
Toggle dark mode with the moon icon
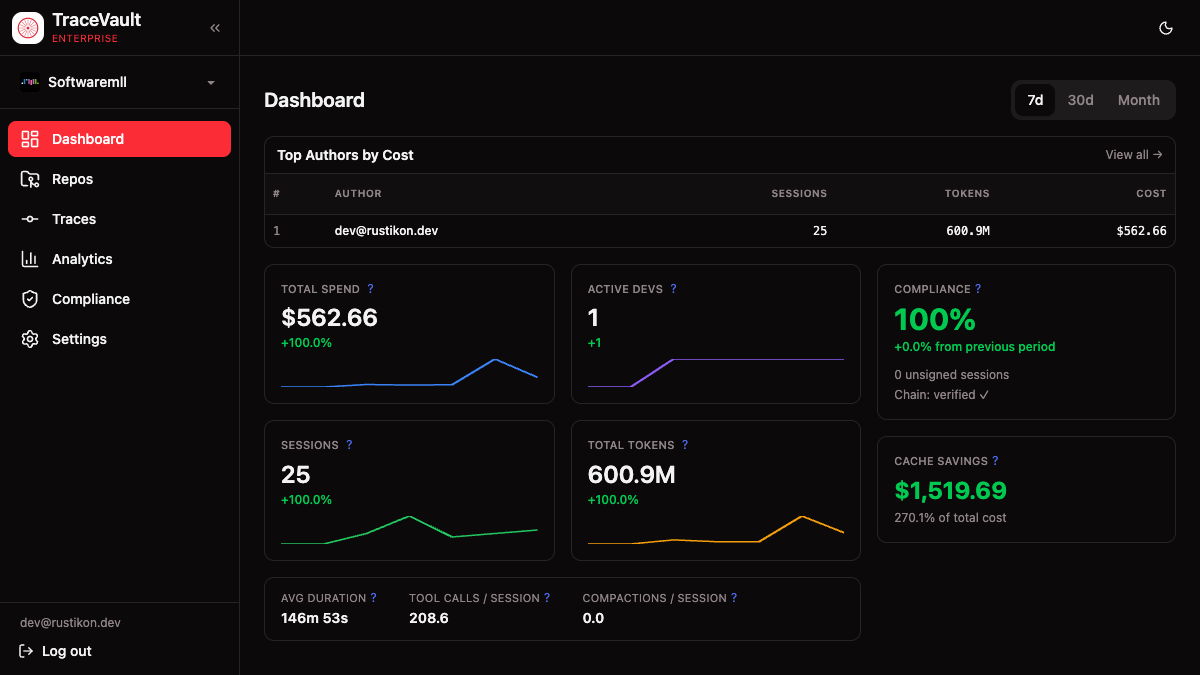click(x=1165, y=28)
